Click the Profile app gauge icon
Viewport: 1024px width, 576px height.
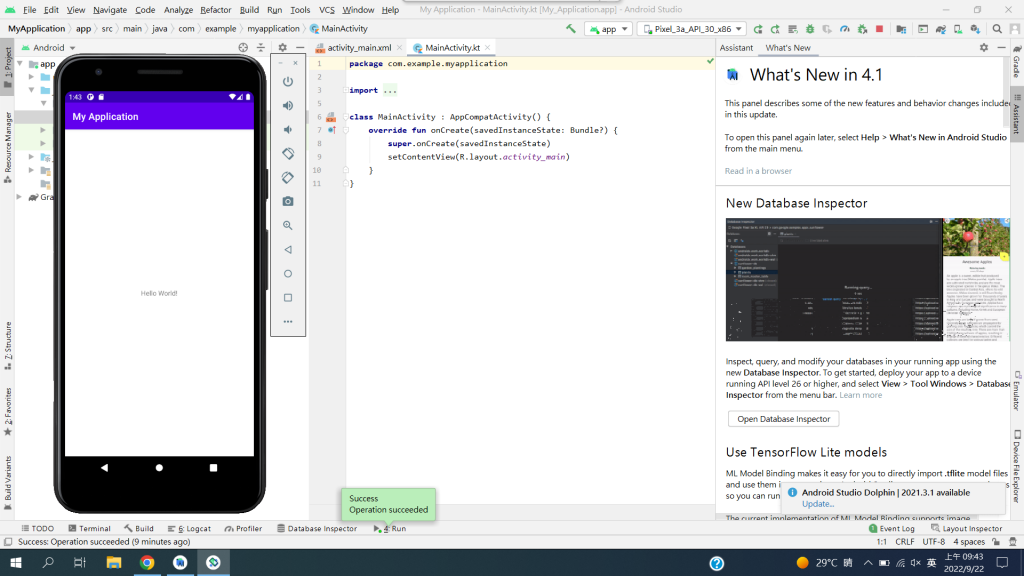844,29
